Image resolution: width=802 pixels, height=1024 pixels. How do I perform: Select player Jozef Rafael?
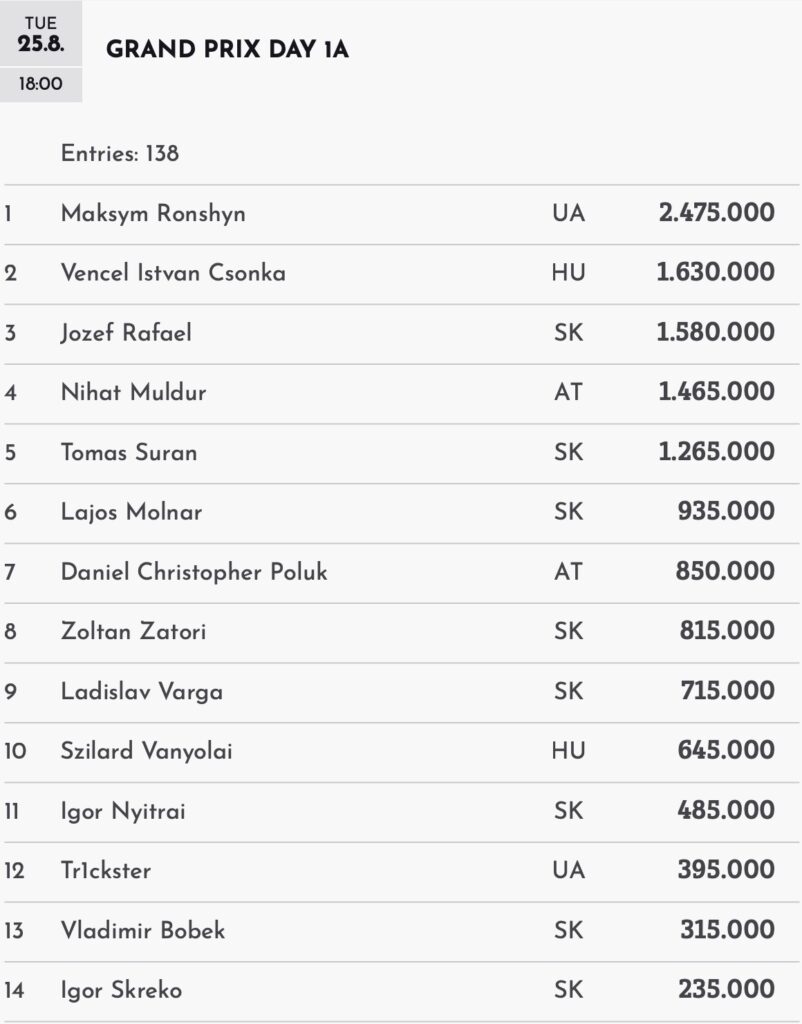126,333
